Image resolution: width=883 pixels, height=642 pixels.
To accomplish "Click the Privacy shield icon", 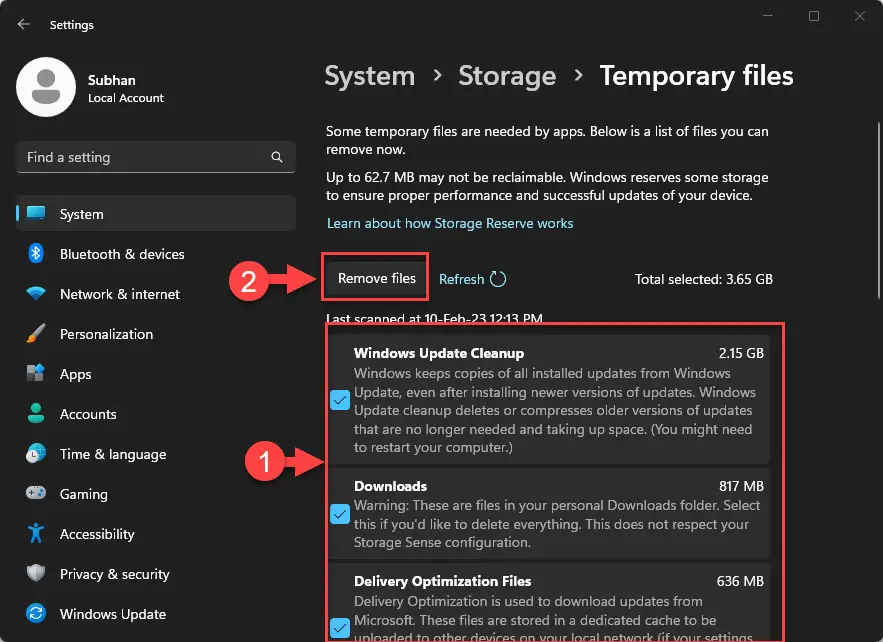I will pyautogui.click(x=36, y=573).
